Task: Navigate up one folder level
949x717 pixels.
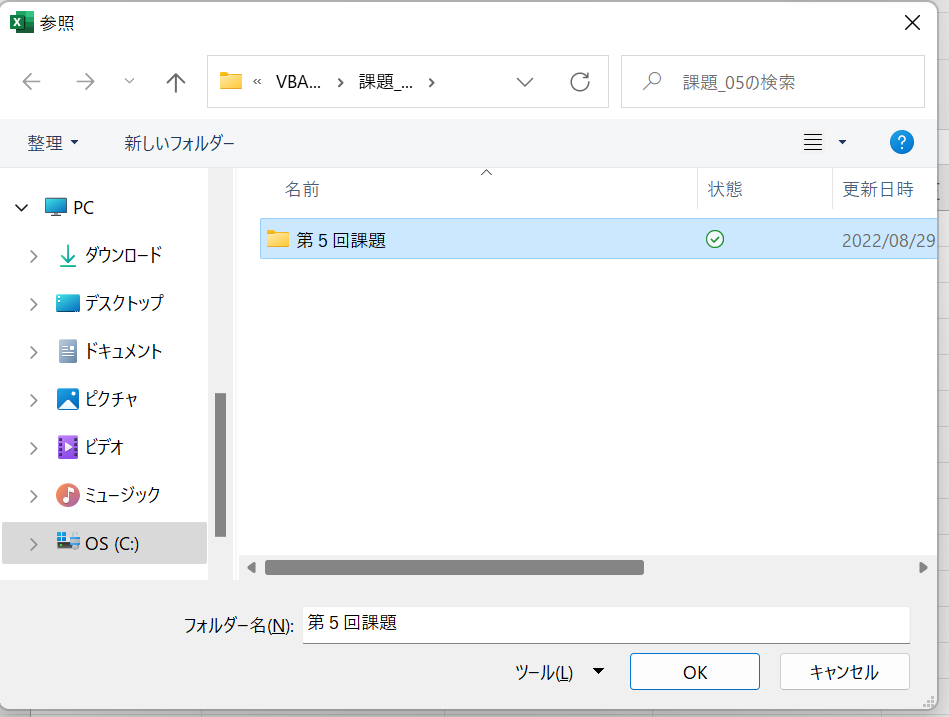Action: click(x=175, y=82)
